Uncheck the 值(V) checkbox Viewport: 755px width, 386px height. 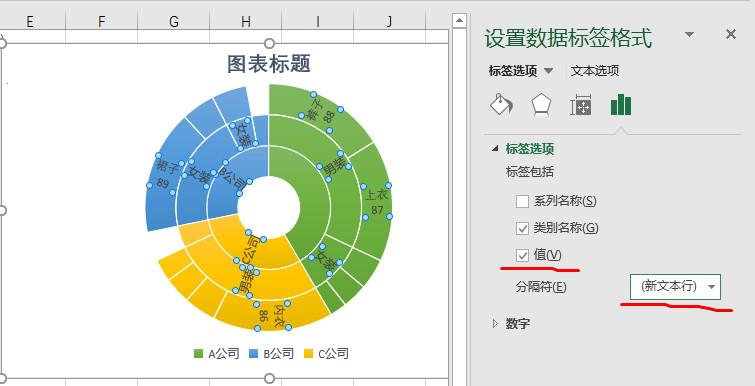point(522,255)
